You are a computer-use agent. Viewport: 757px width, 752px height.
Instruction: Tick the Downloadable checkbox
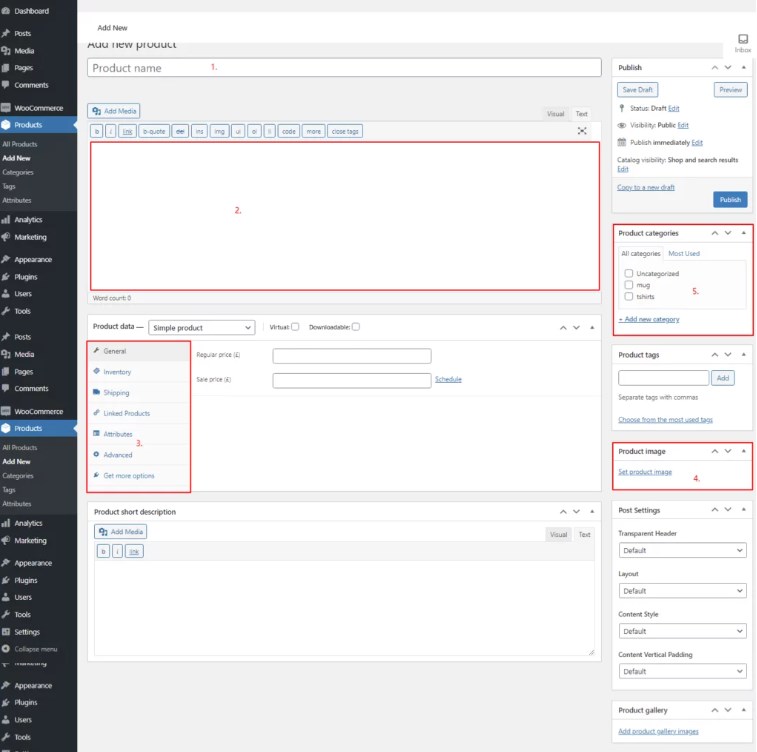coord(356,327)
